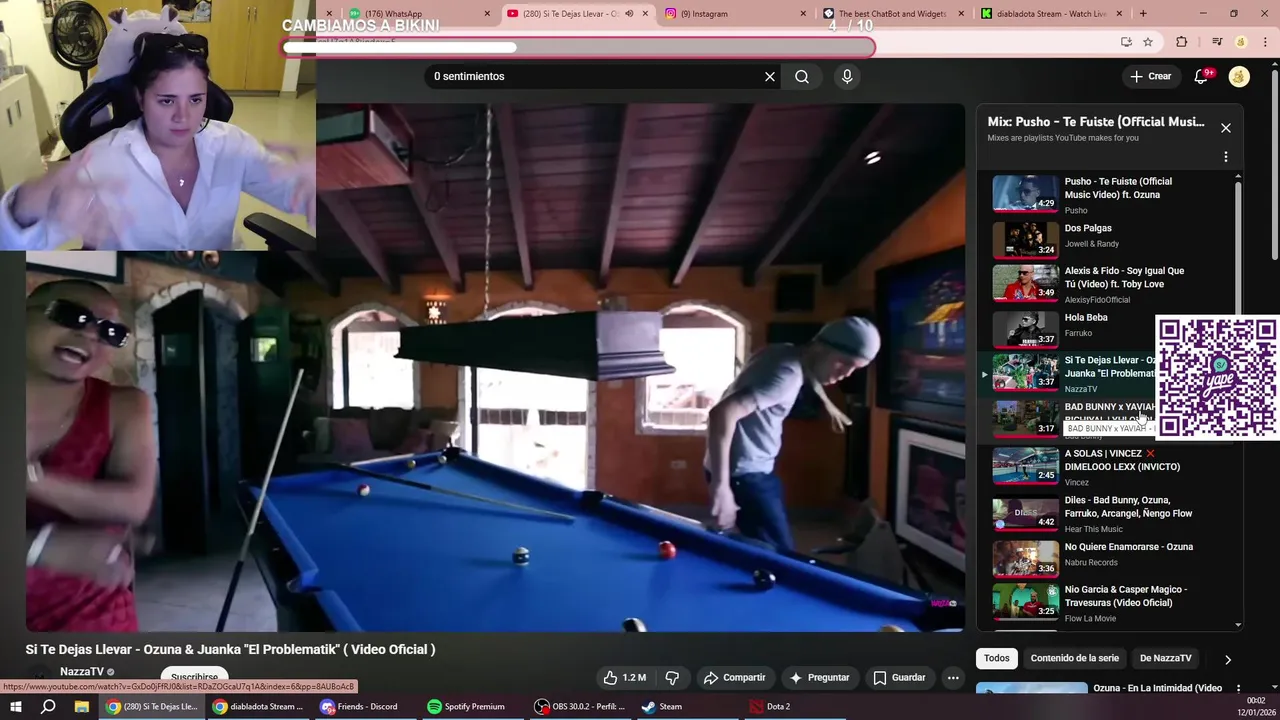Screen dimensions: 1280x720
Task: Mute audio on the YouTube browser tab
Action: click(x=629, y=14)
